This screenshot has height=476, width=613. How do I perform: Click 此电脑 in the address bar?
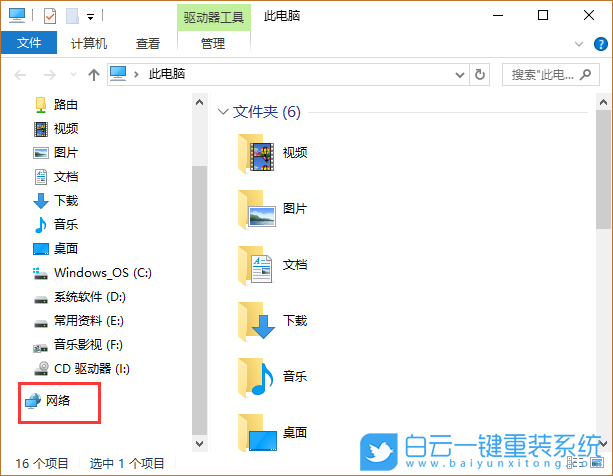pyautogui.click(x=167, y=74)
